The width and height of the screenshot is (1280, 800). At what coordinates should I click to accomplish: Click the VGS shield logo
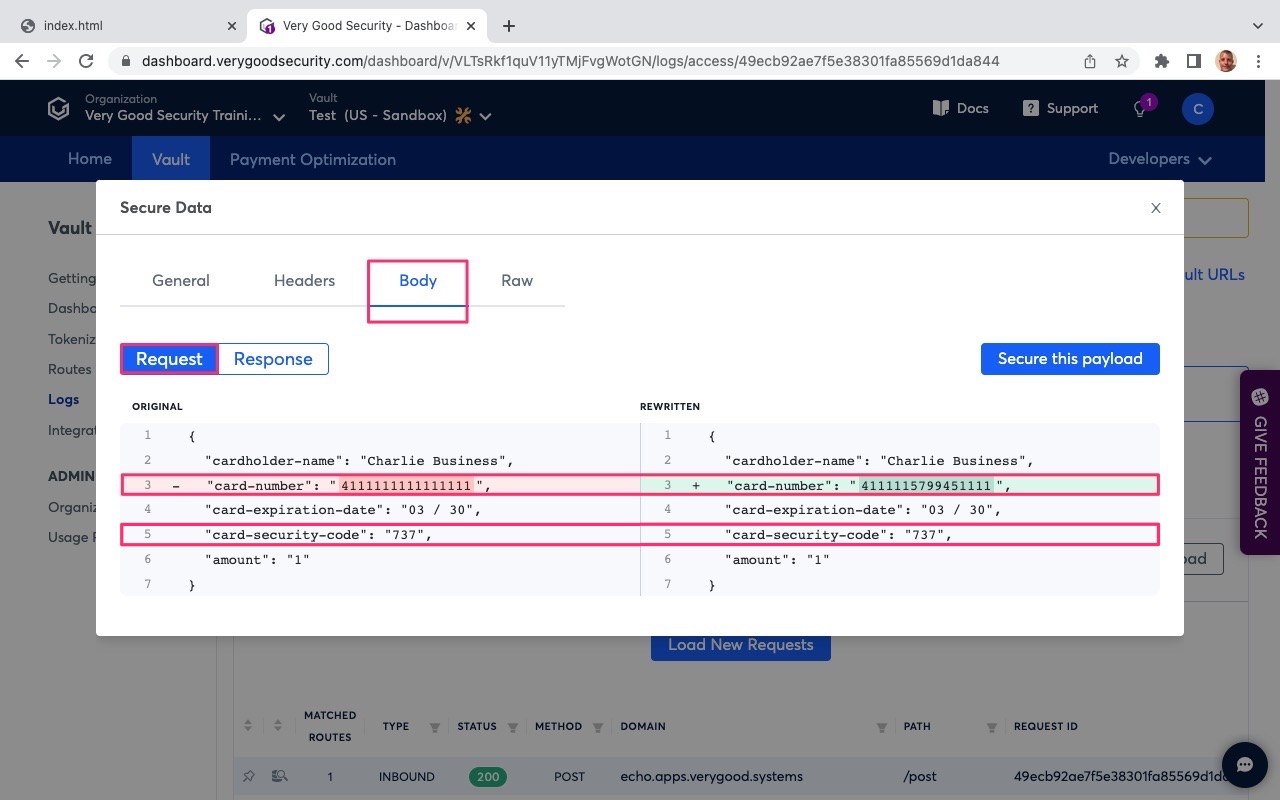59,108
